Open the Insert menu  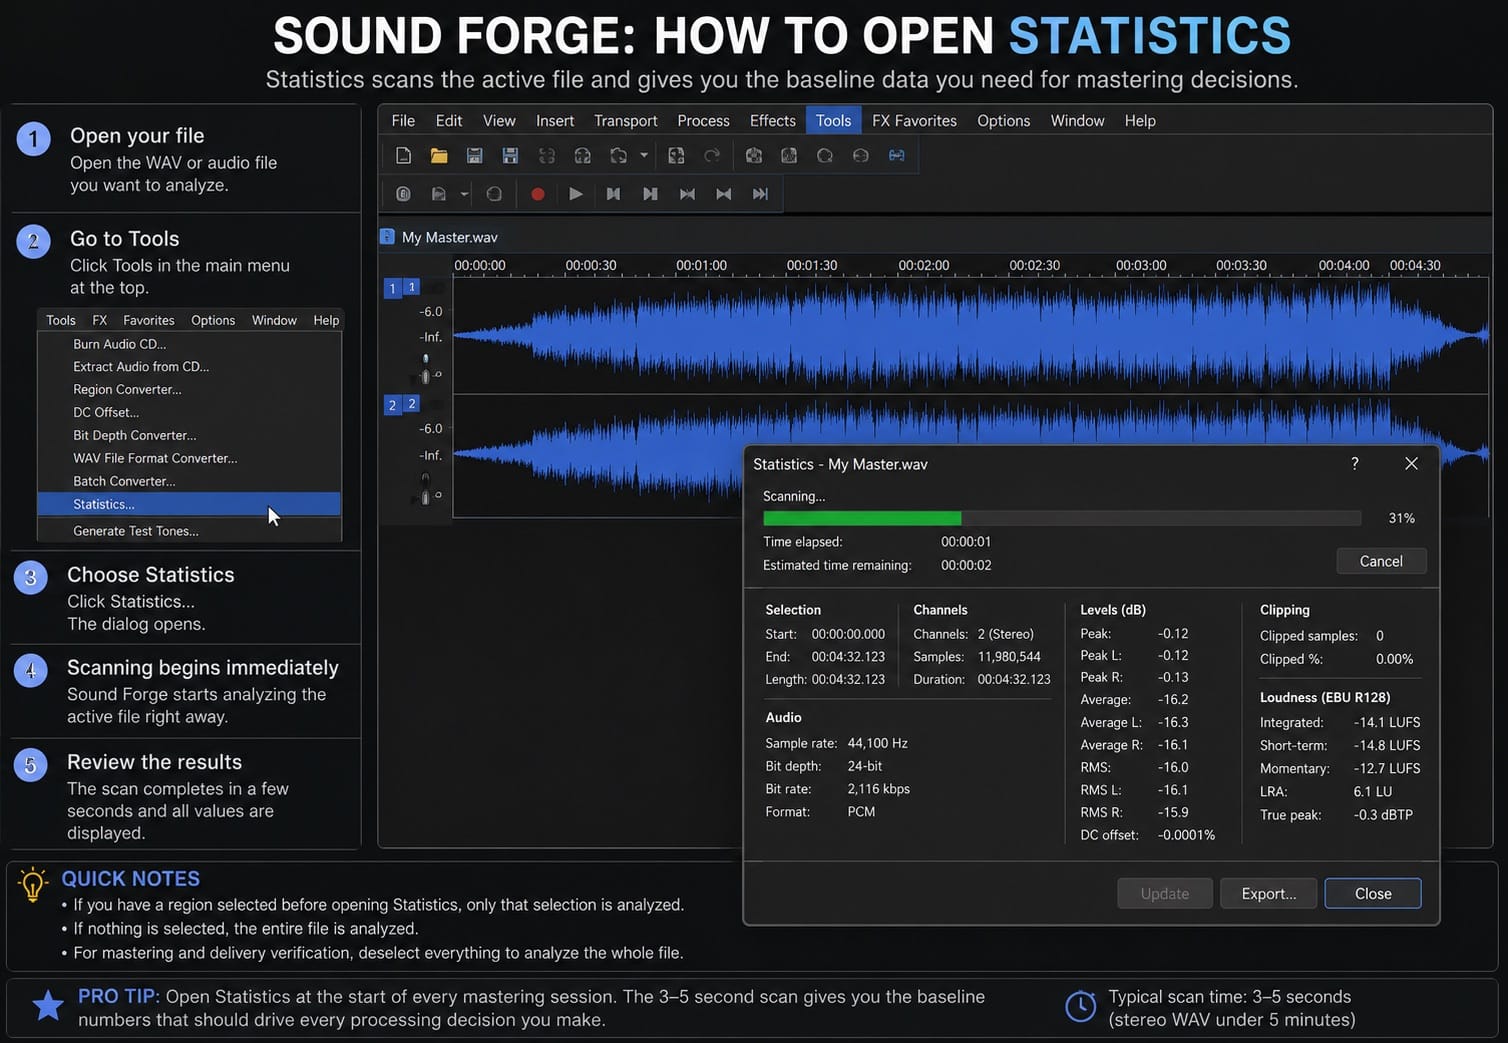(555, 120)
